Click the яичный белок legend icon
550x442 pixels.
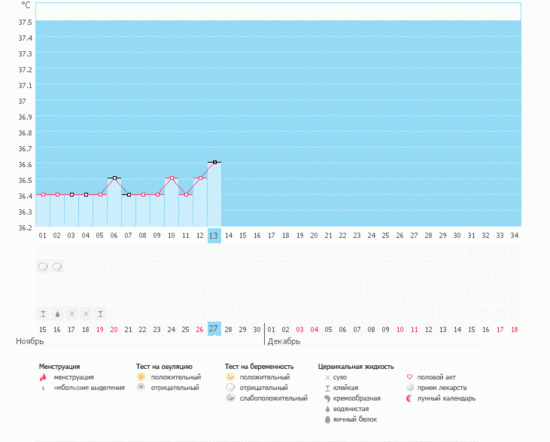tap(327, 420)
